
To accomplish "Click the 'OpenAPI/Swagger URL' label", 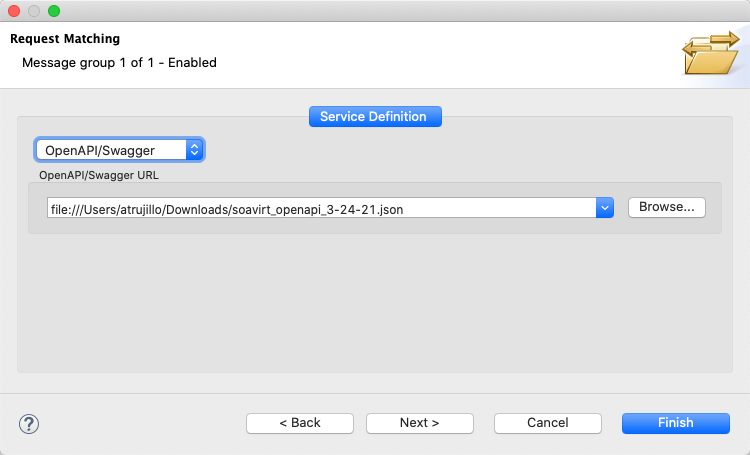I will tap(99, 175).
